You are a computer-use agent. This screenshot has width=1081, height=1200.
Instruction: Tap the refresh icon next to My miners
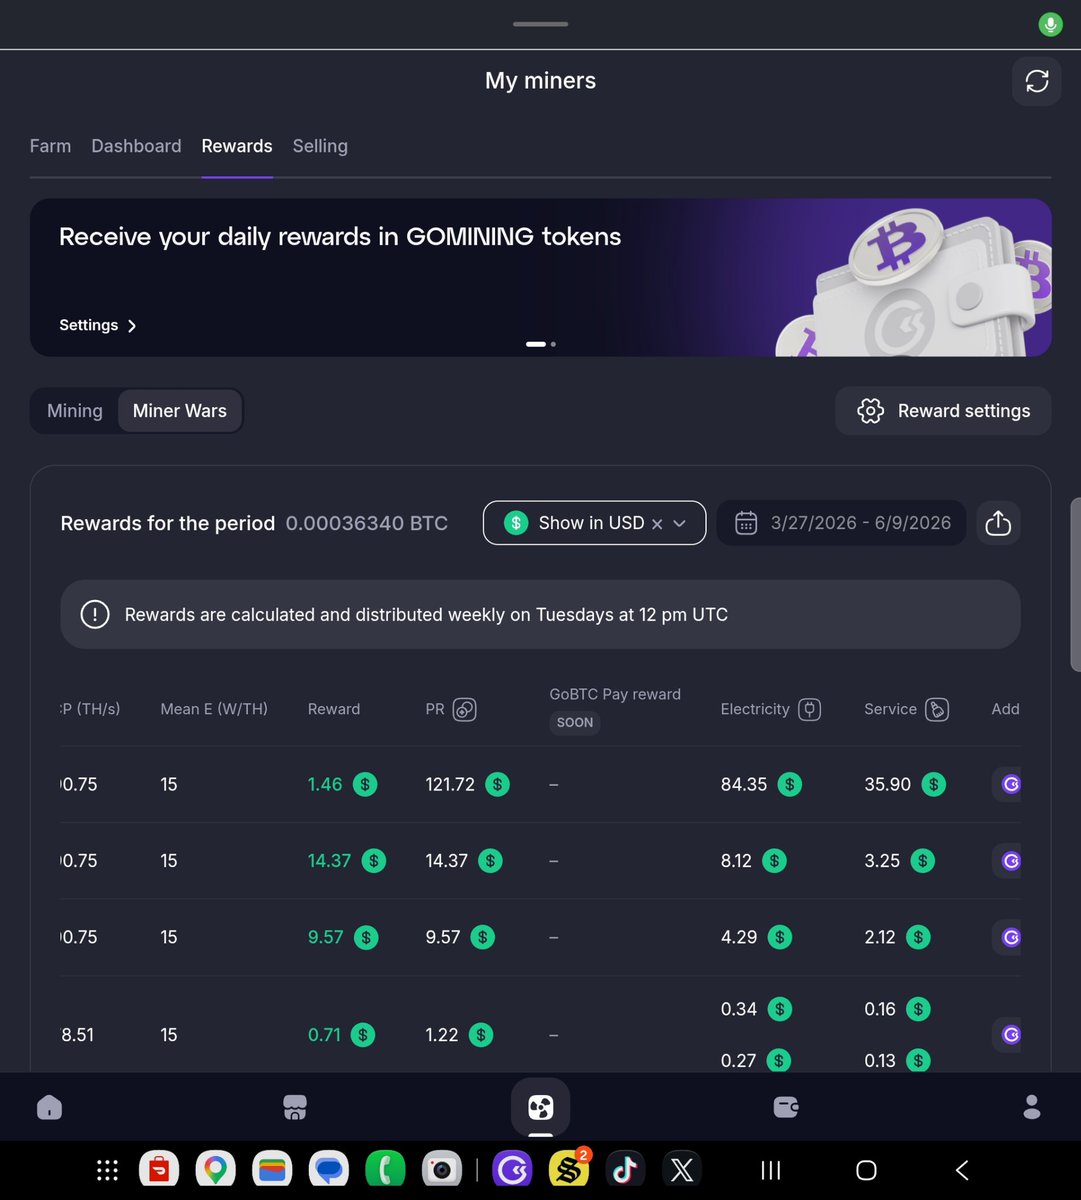tap(1037, 81)
